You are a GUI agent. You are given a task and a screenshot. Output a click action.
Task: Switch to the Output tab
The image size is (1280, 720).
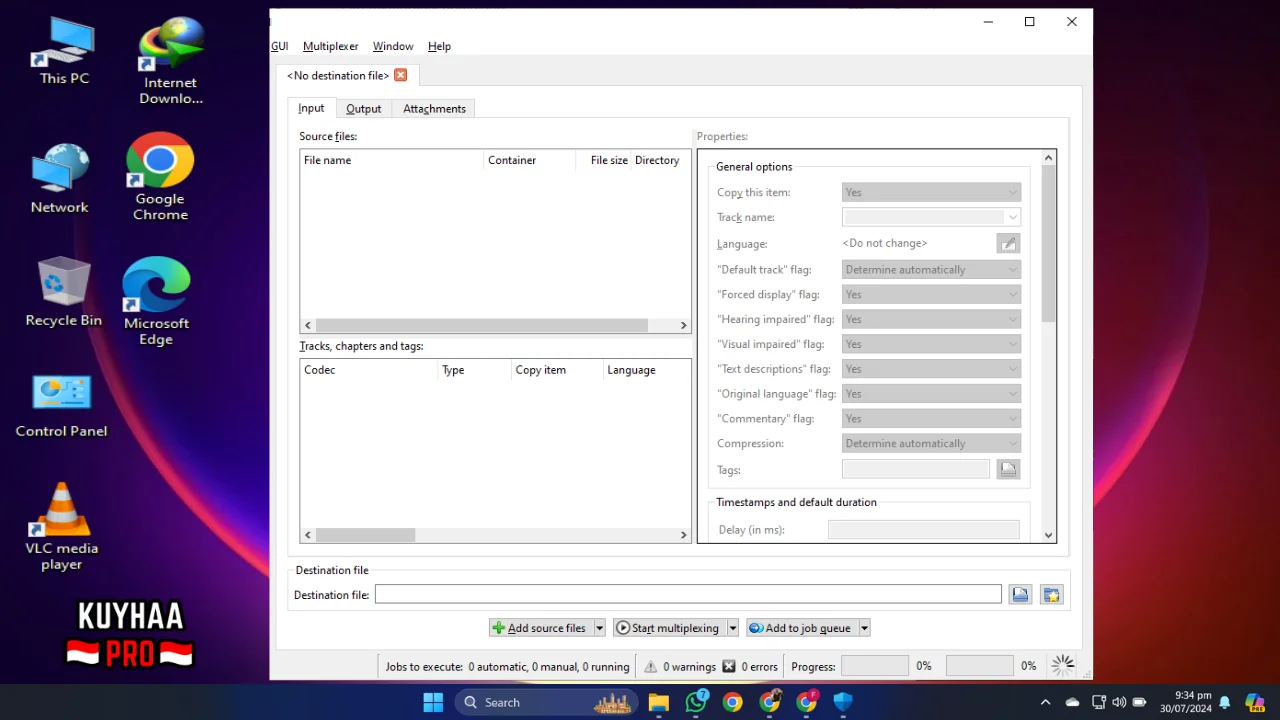click(x=363, y=109)
